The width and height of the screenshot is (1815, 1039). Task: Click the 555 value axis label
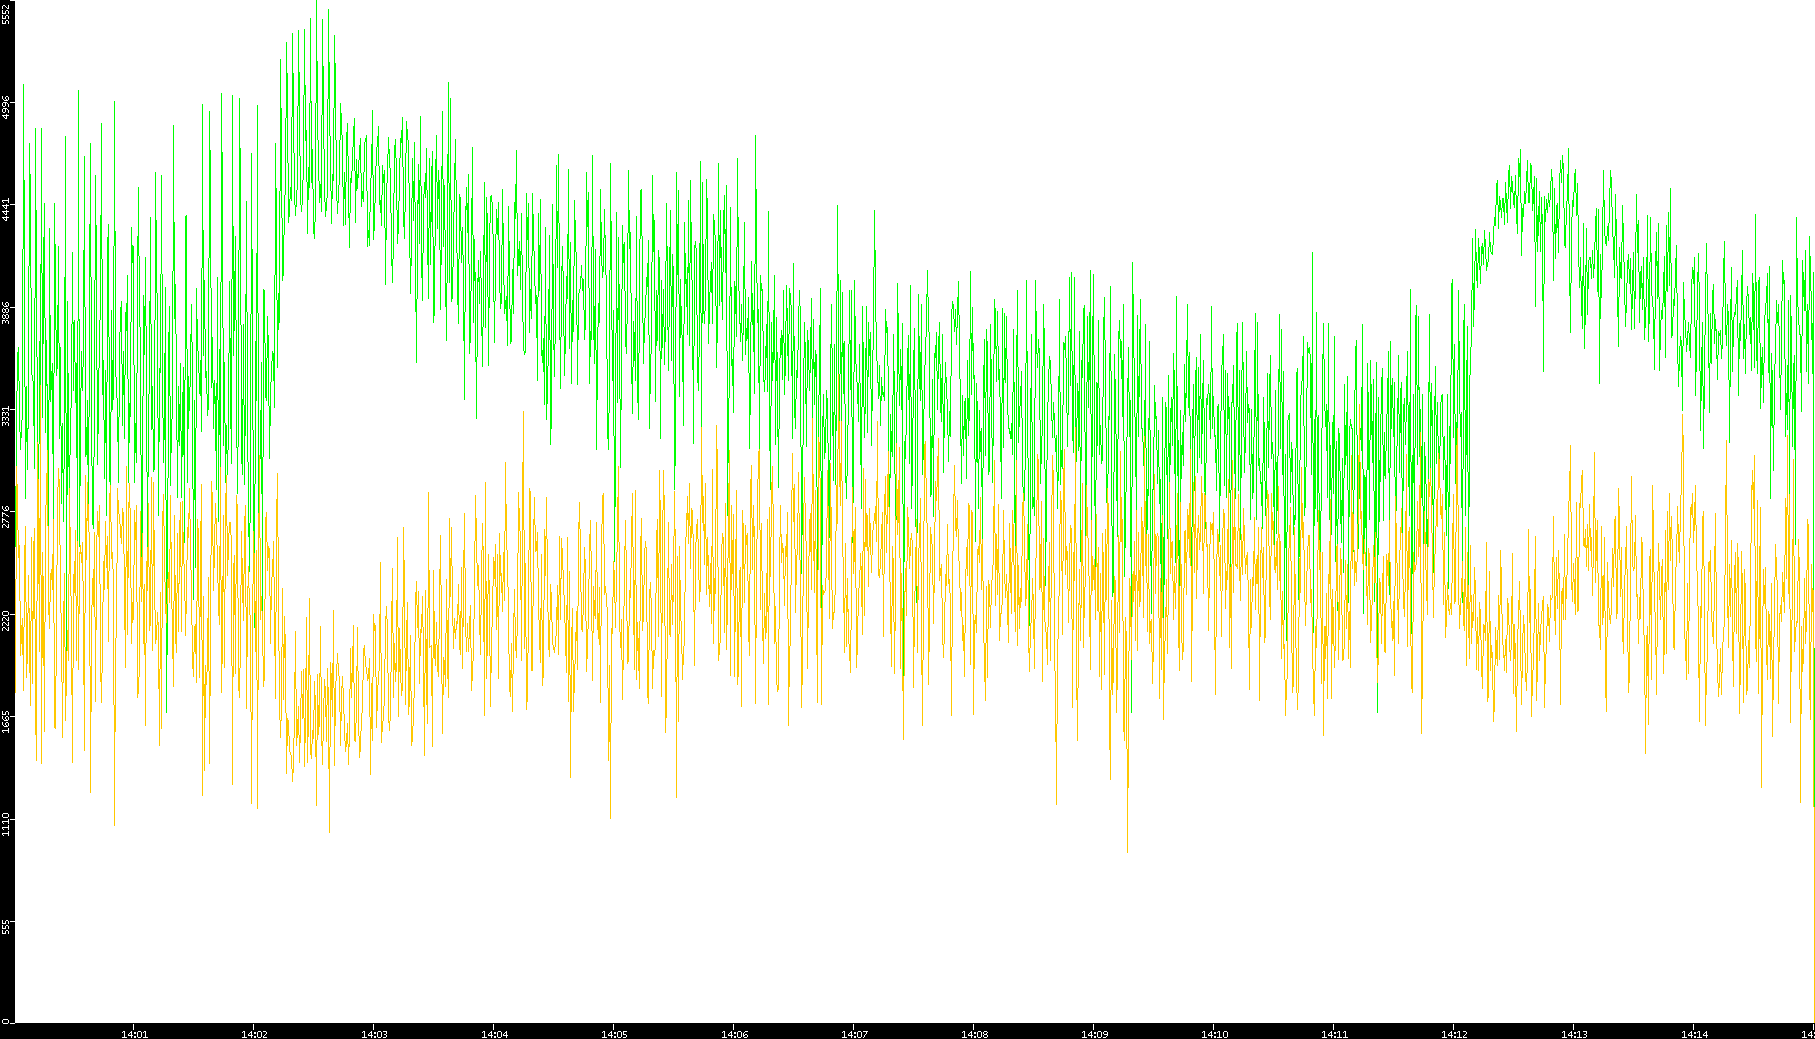(x=7, y=927)
